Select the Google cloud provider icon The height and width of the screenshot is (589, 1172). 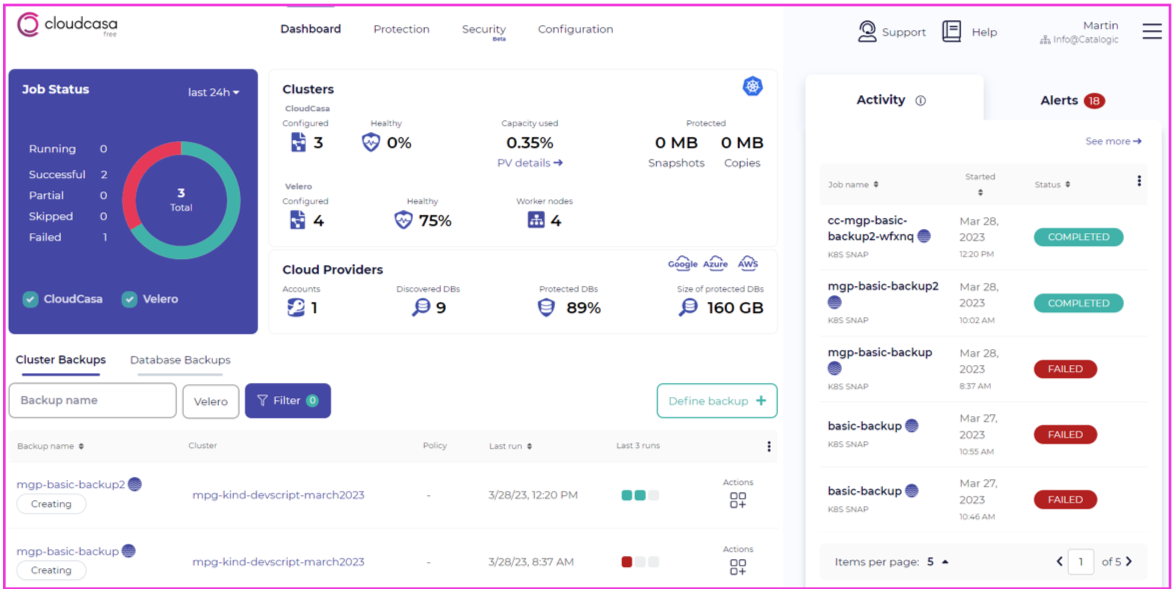pos(682,262)
